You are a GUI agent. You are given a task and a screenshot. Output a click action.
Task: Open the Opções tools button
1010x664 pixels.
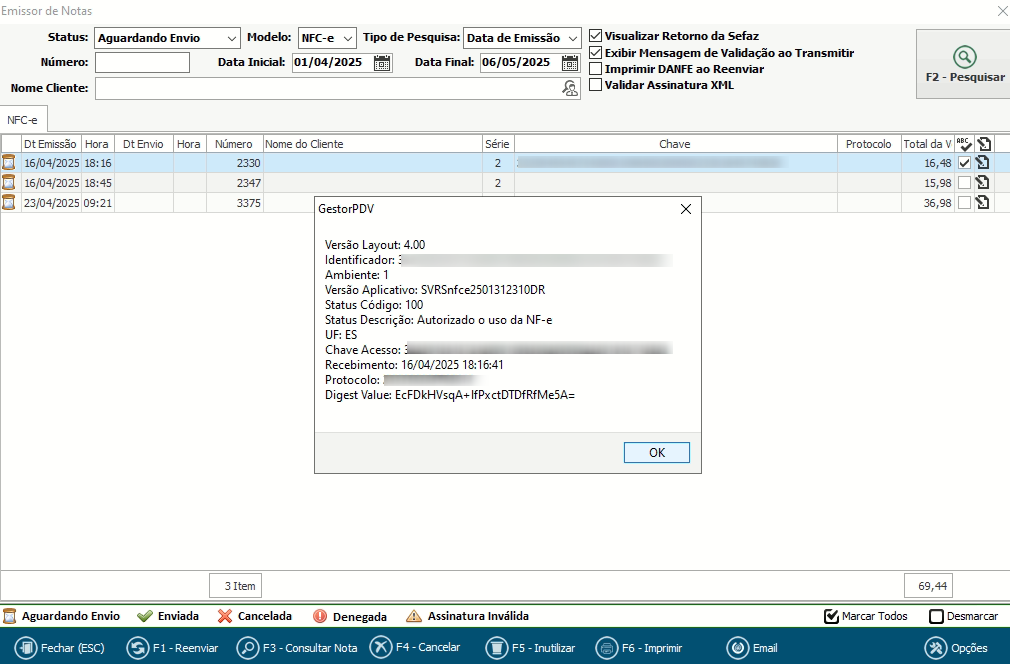coord(935,648)
